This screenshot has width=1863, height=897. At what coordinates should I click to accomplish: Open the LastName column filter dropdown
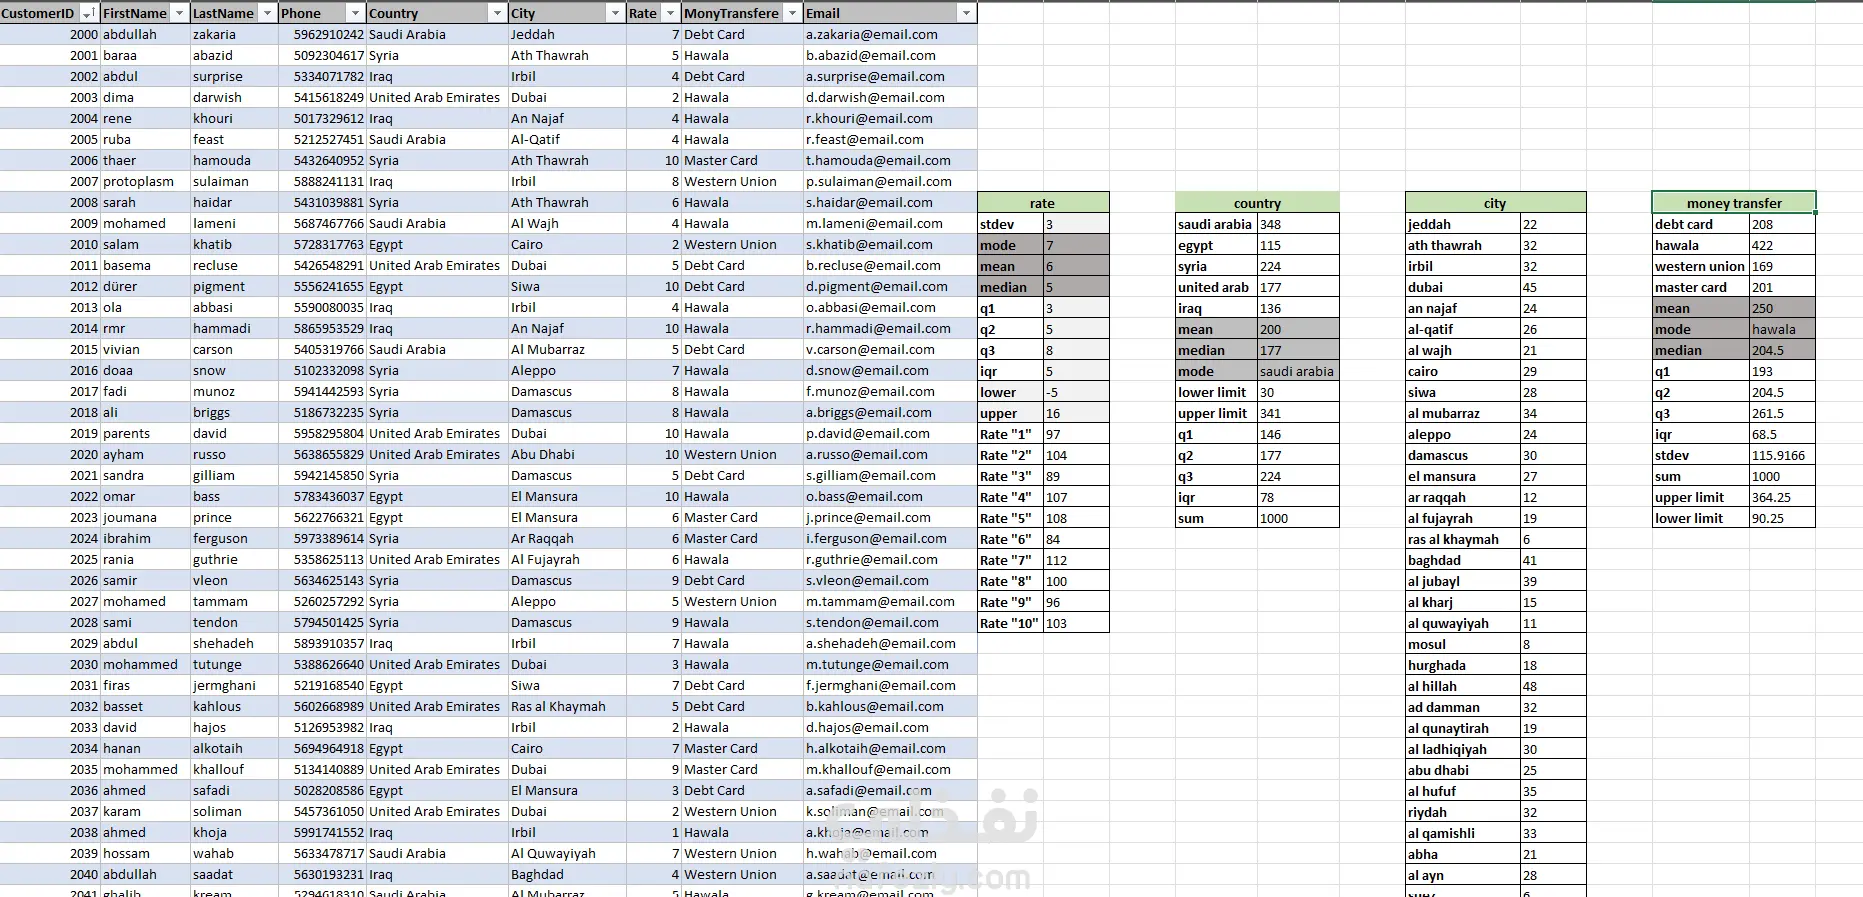point(267,13)
